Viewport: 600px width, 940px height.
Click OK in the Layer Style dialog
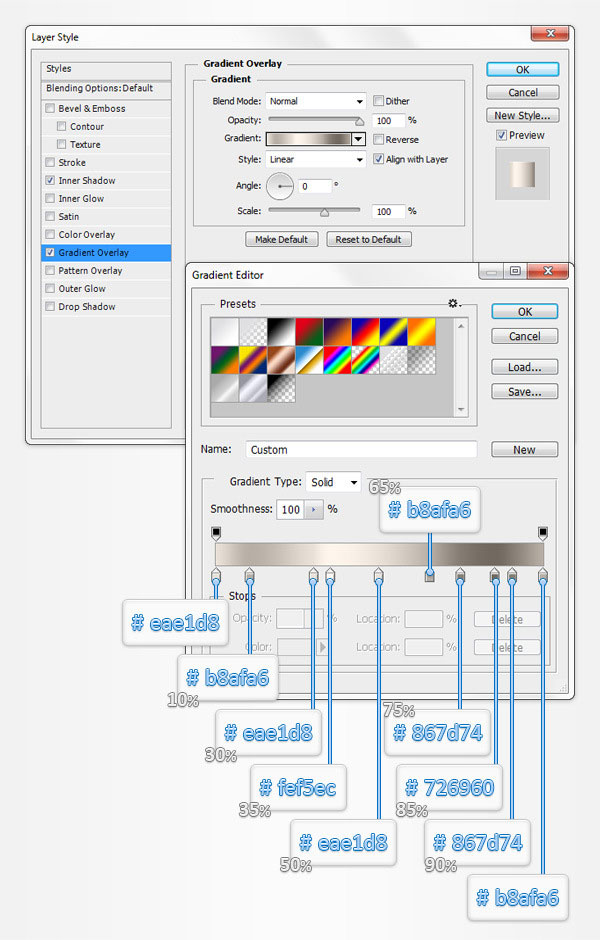(523, 70)
